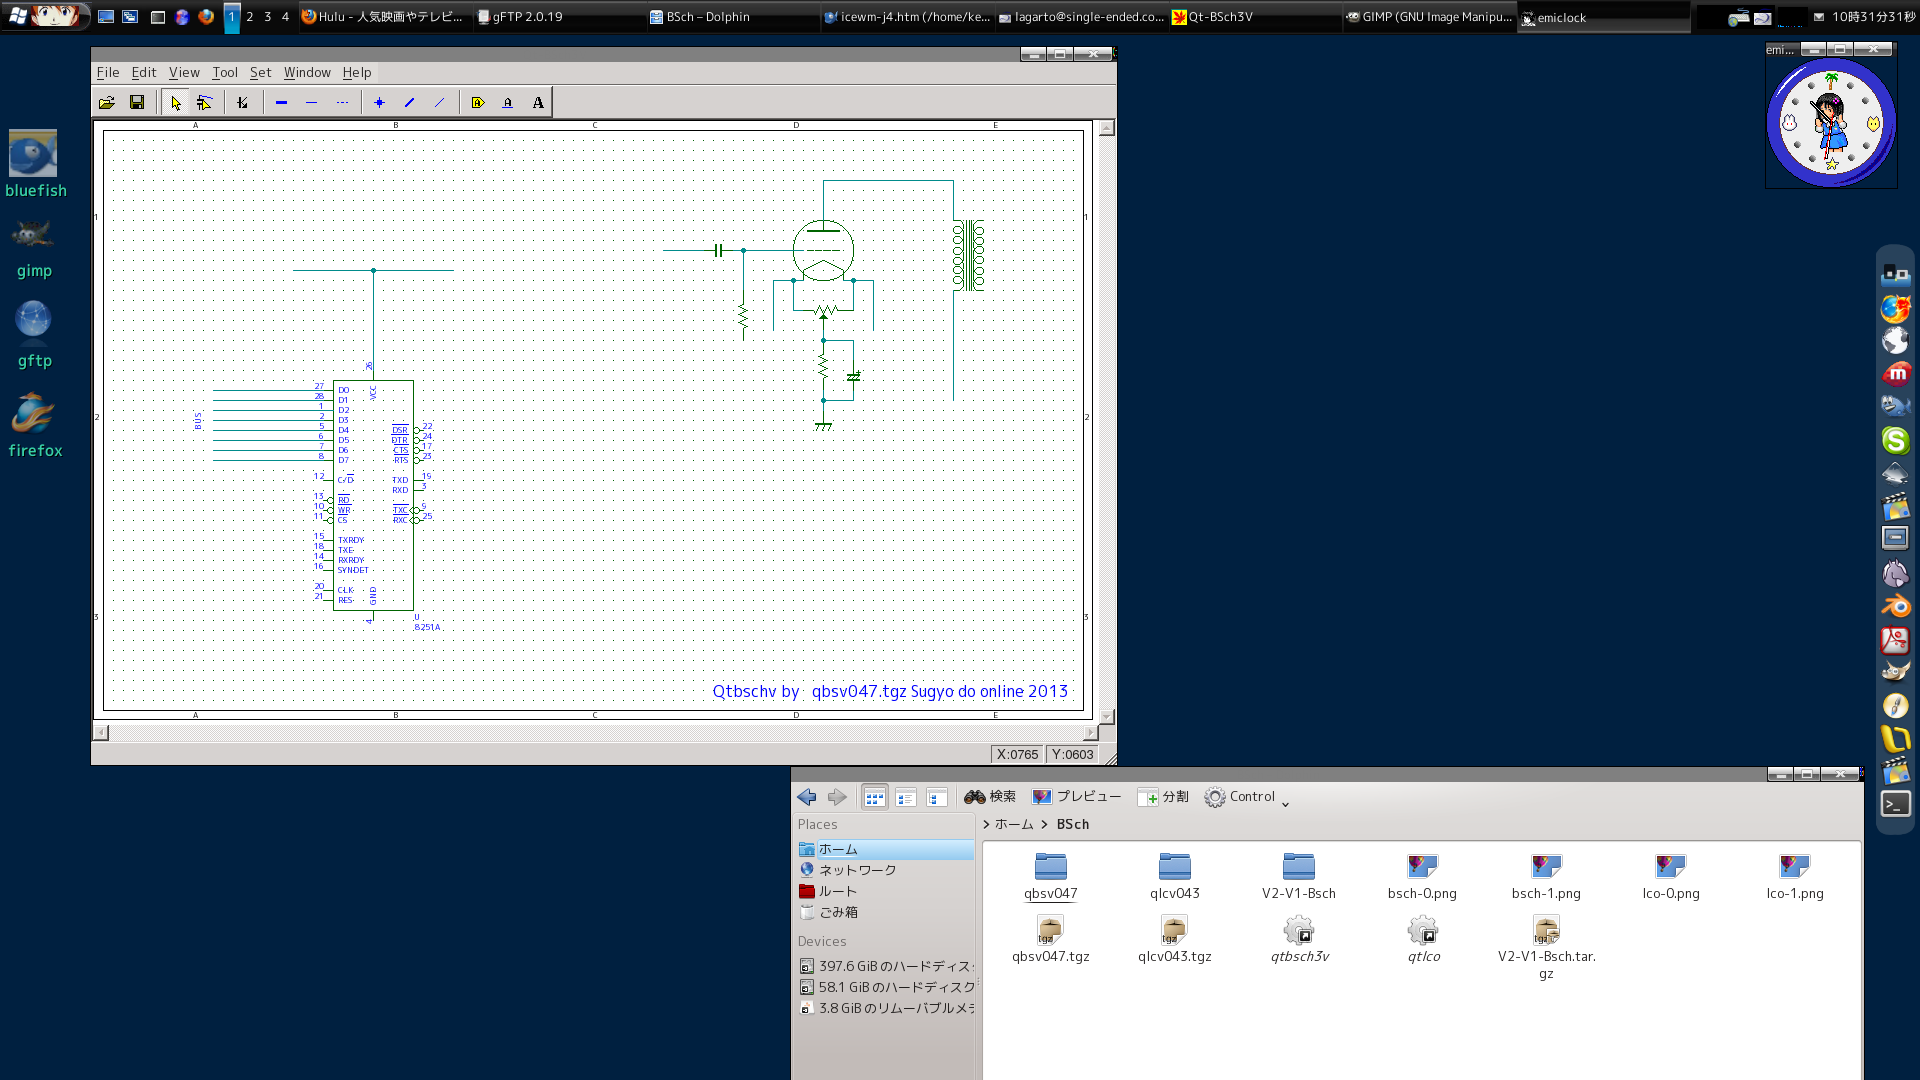Select the bold A comment text tool

538,102
